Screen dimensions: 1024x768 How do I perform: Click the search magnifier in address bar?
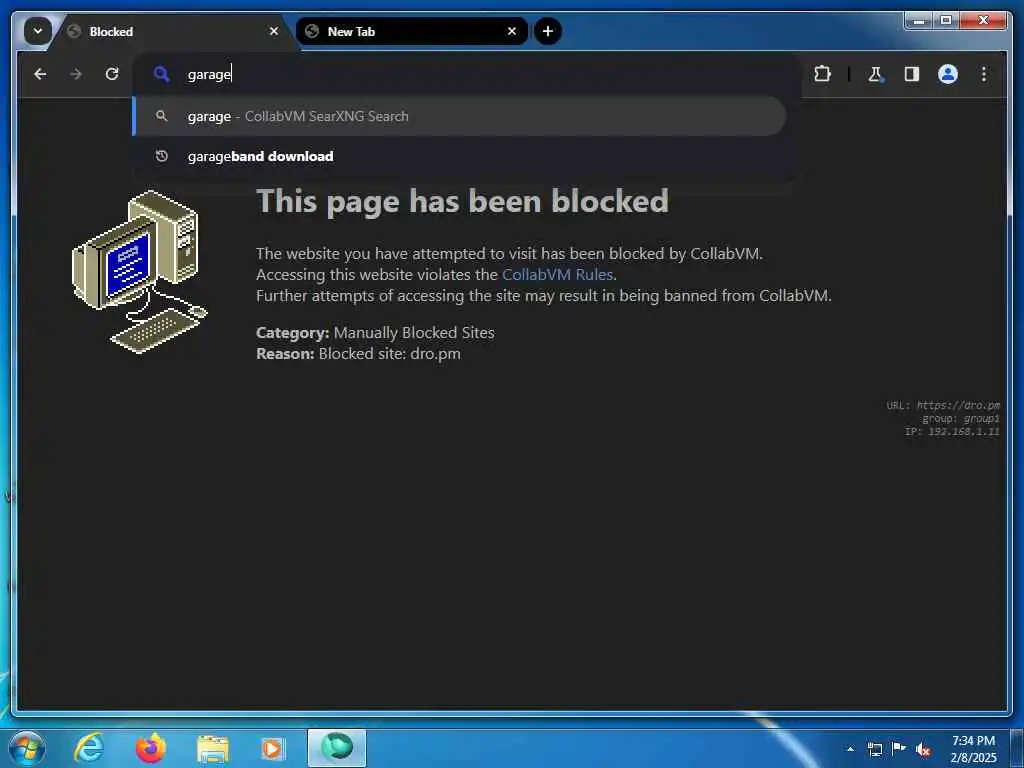[161, 74]
